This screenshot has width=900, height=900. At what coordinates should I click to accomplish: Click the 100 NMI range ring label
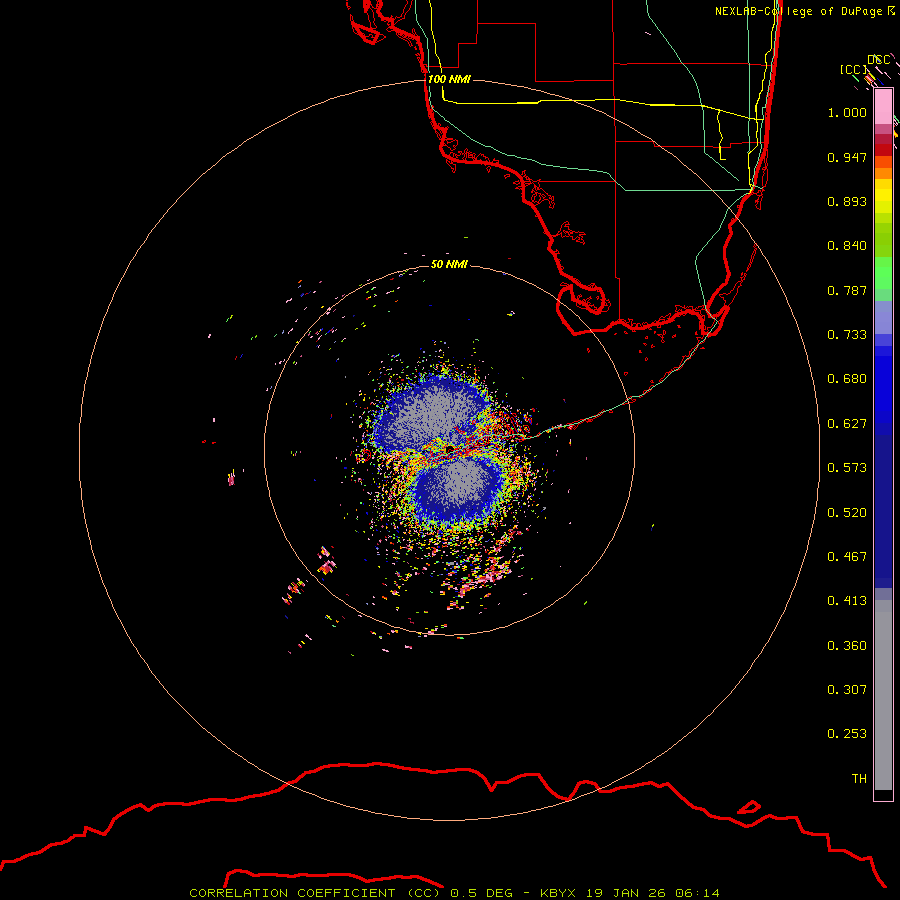click(449, 79)
